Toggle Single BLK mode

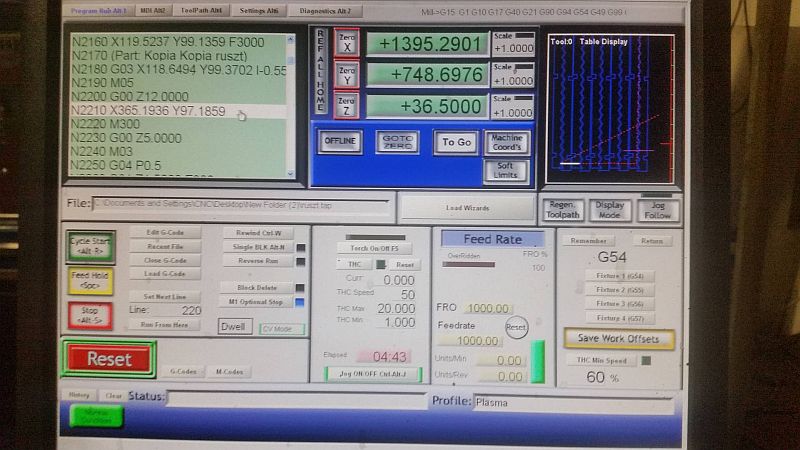click(x=258, y=247)
